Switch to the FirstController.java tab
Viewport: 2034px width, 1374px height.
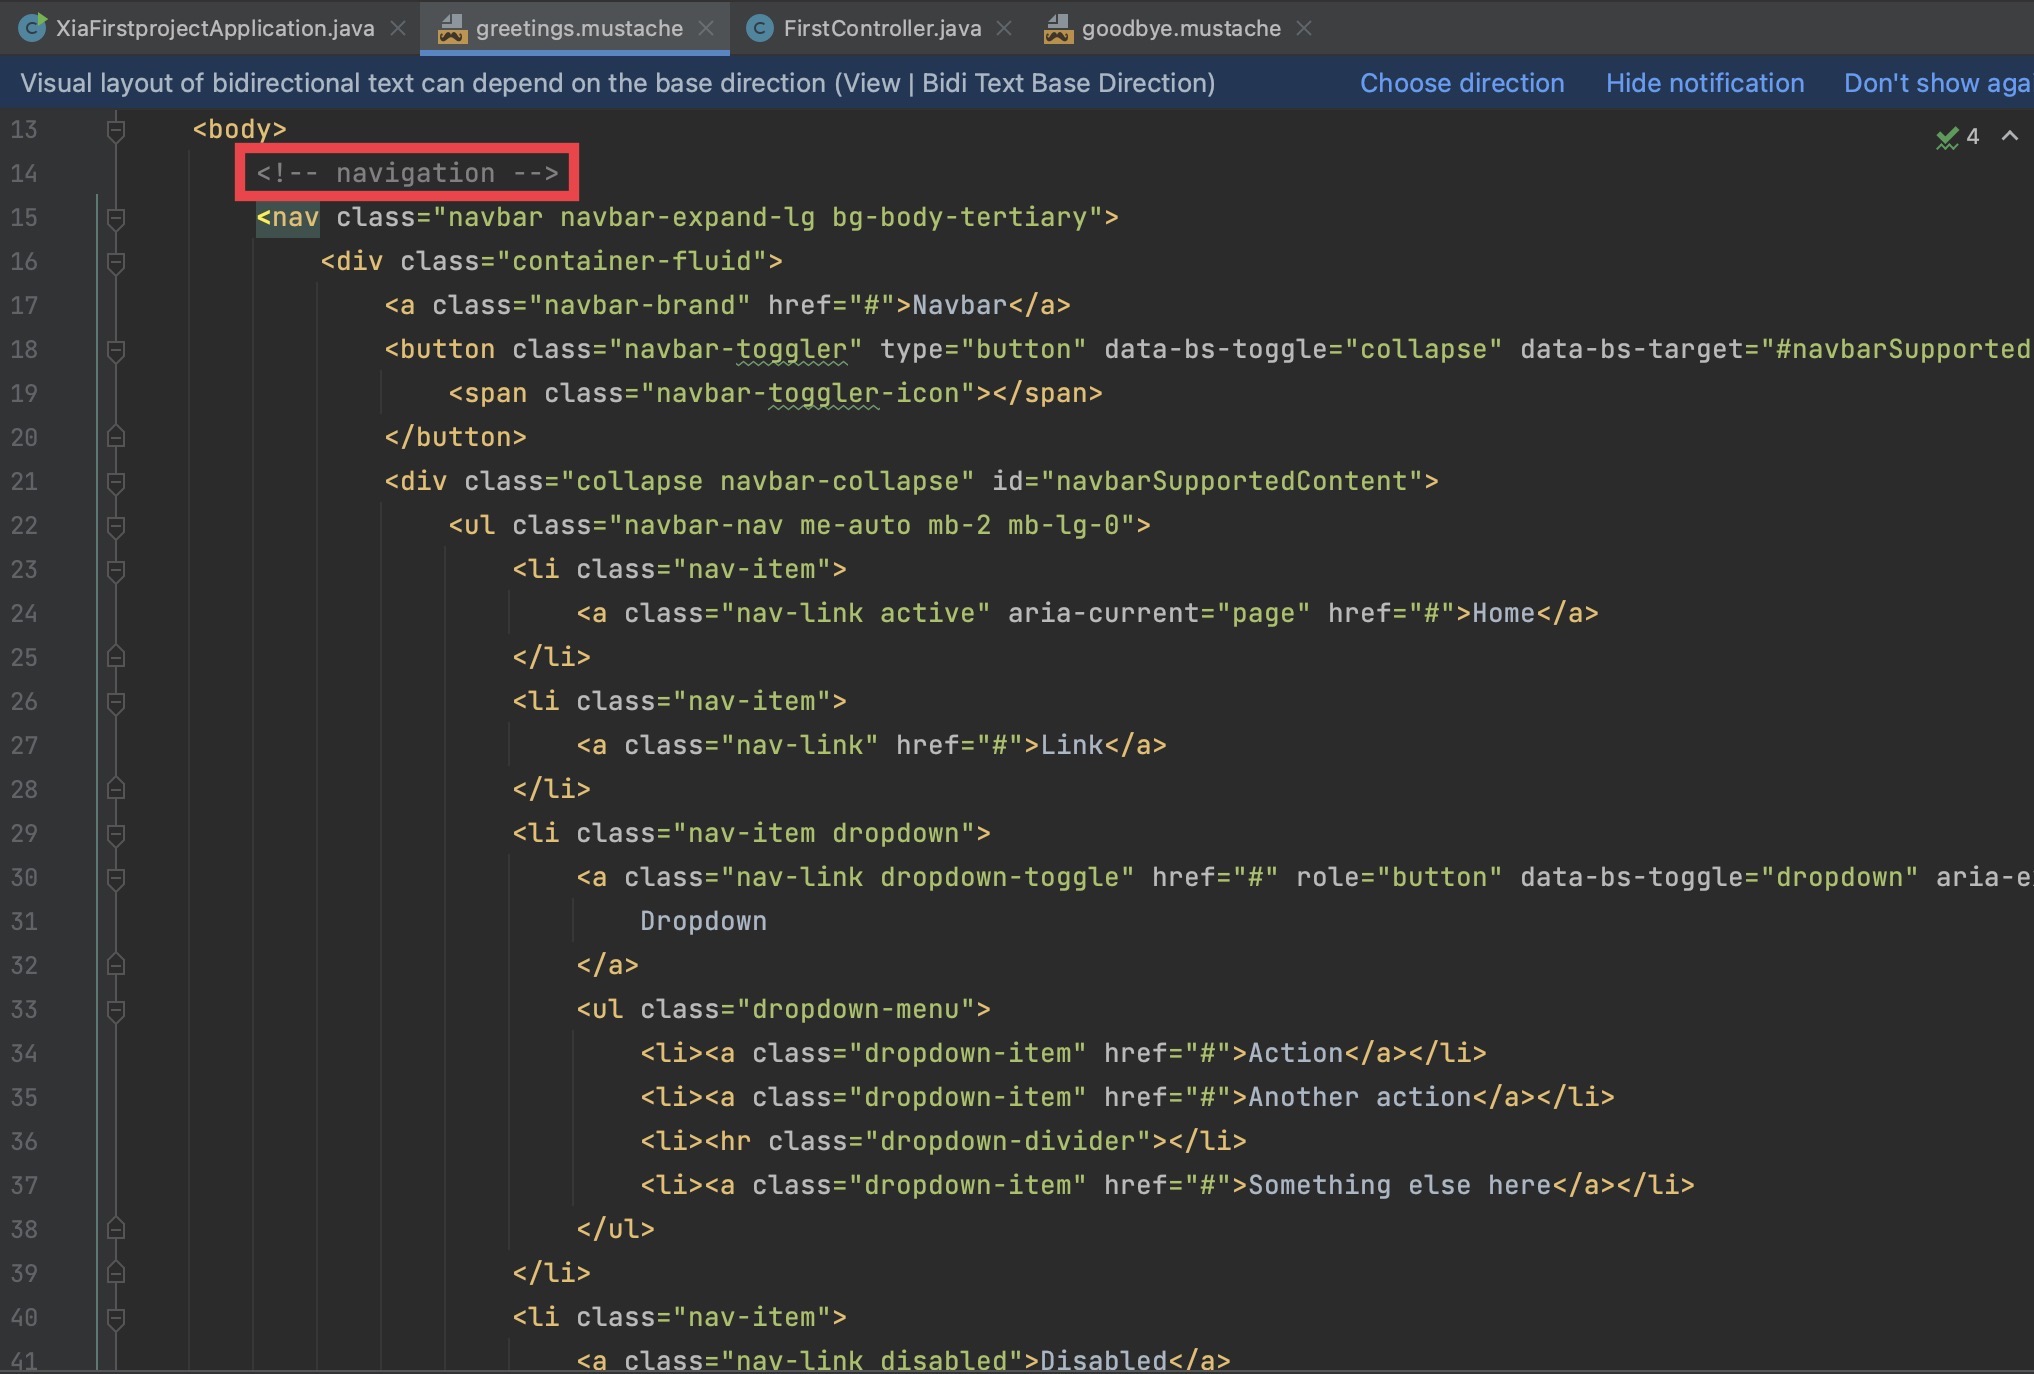pos(881,29)
